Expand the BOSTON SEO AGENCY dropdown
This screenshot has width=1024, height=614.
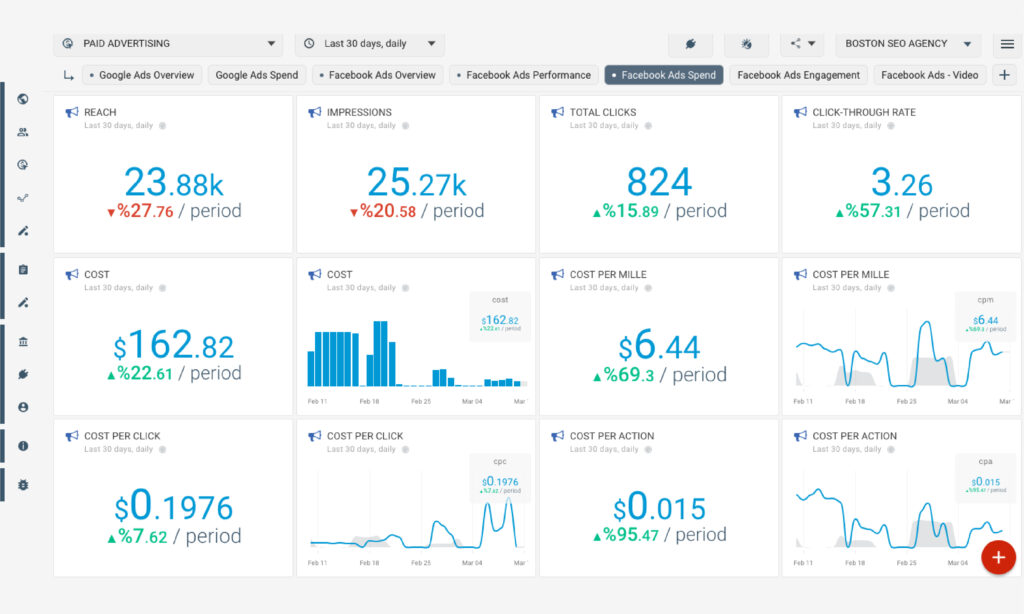pos(908,44)
